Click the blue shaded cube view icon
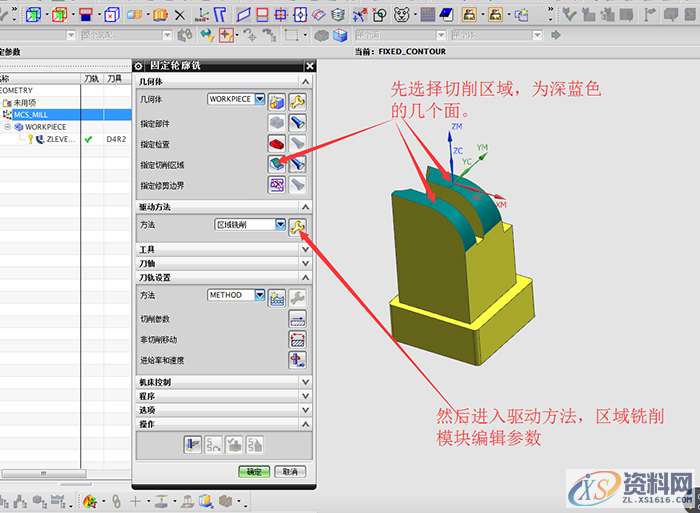700x513 pixels. pyautogui.click(x=340, y=35)
